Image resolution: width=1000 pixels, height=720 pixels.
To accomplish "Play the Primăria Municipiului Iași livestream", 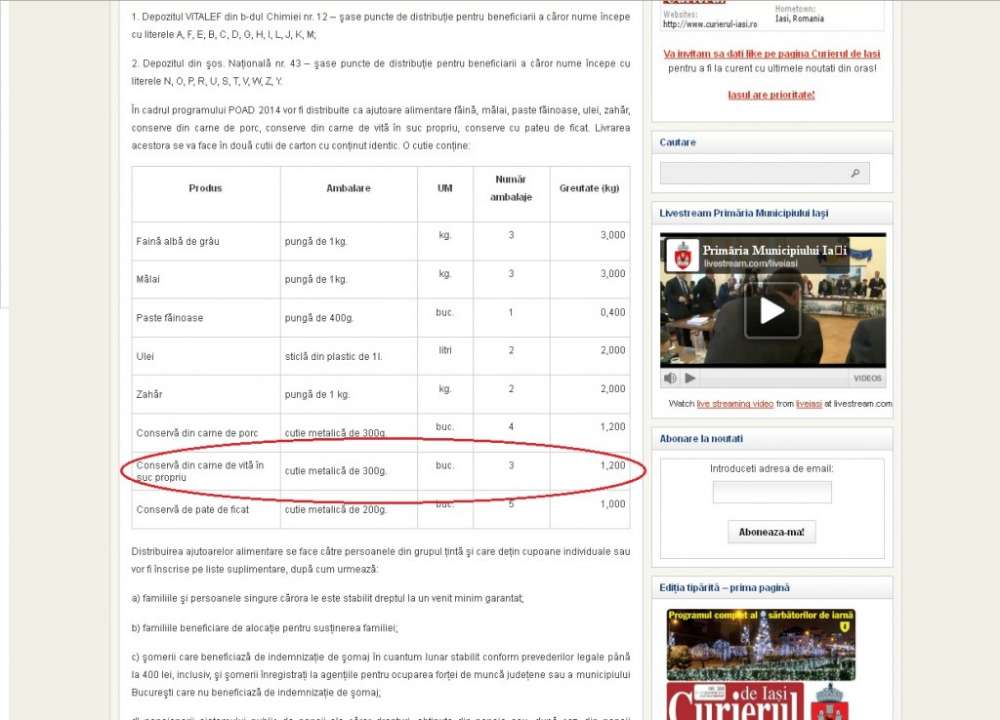I will point(772,311).
